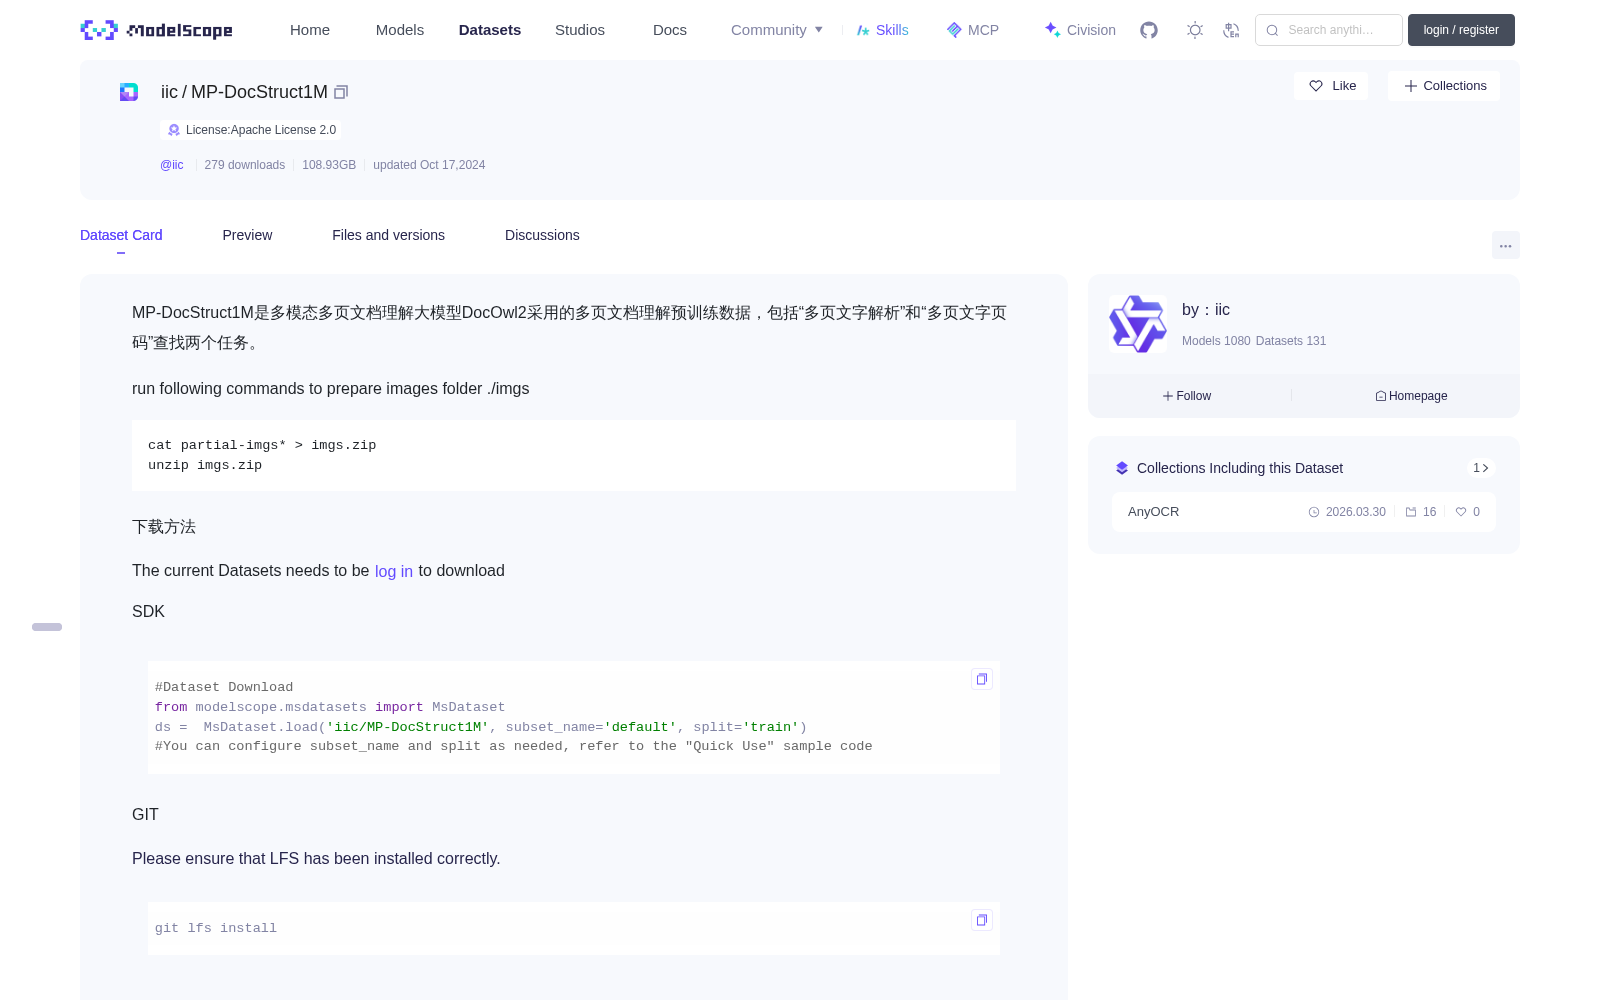The image size is (1600, 1000).
Task: Click the 'unzip imgs.zip' code line
Action: [205, 465]
